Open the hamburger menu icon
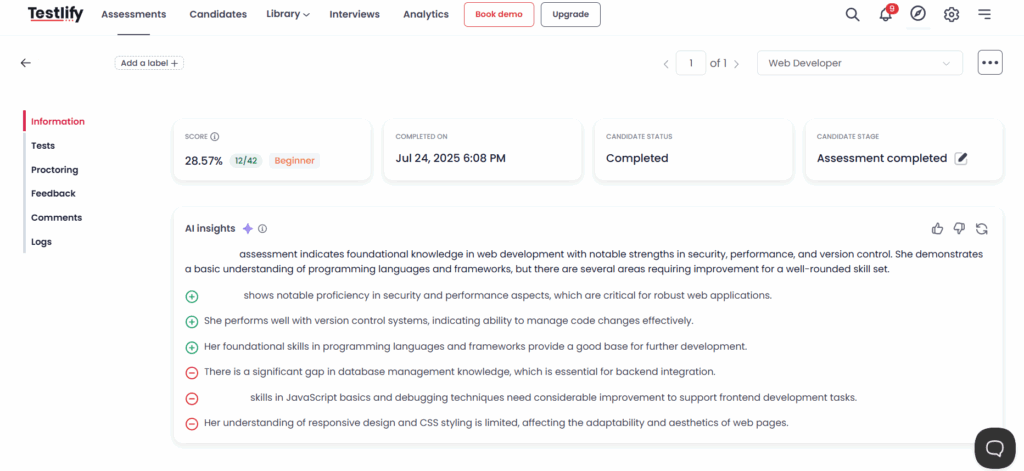 (984, 14)
